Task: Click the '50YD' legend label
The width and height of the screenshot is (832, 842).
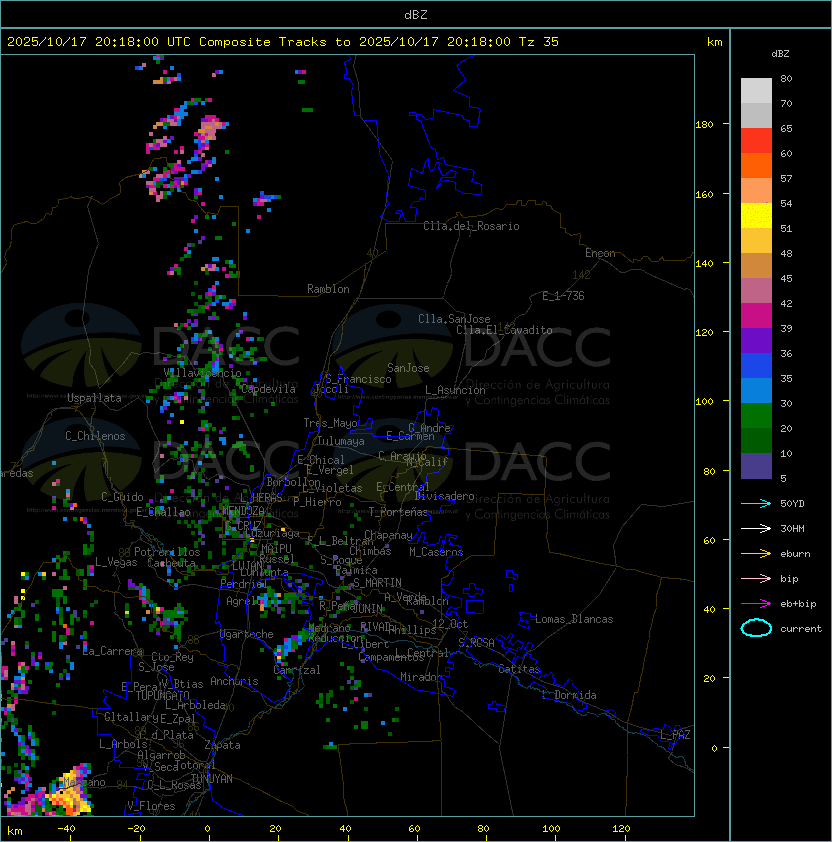Action: [792, 503]
